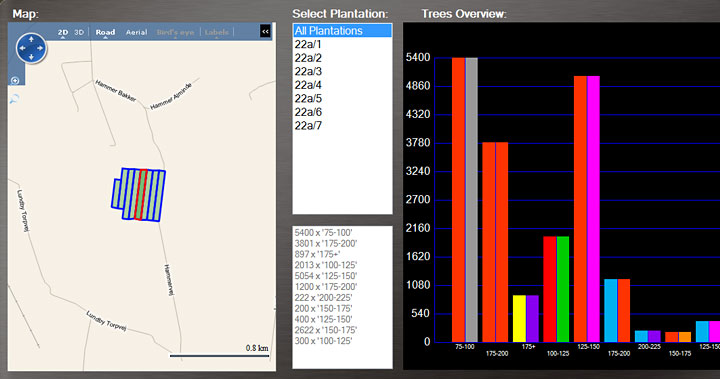Screen dimensions: 720x379
Task: Click the line 200 x '150-175'
Action: 323,308
